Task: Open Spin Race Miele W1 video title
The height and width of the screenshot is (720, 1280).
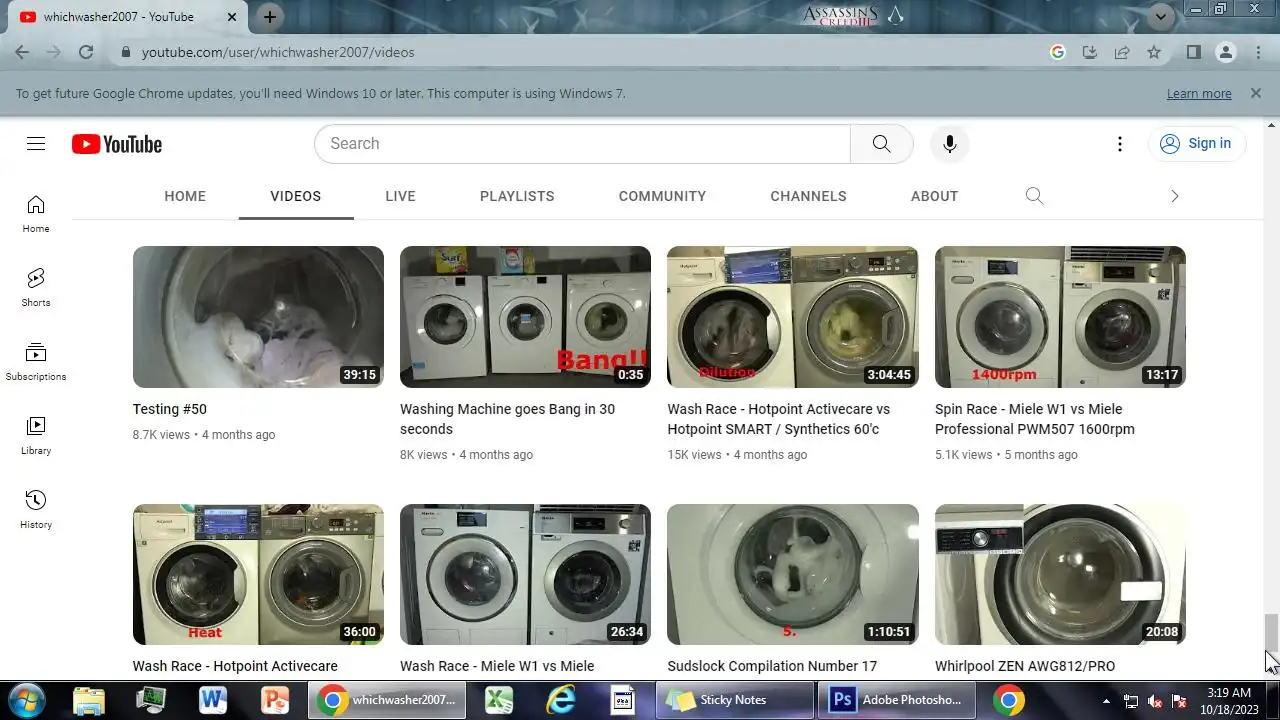Action: click(1035, 419)
